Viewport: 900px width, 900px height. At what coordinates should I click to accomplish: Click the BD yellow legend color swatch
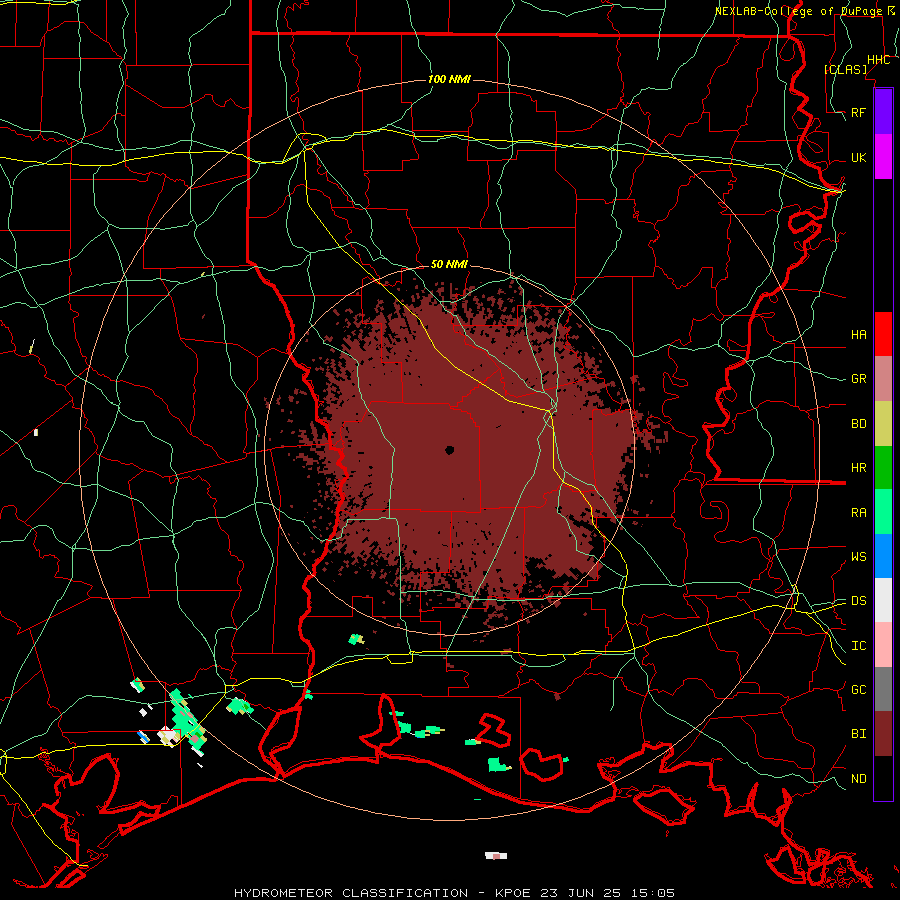[x=883, y=424]
